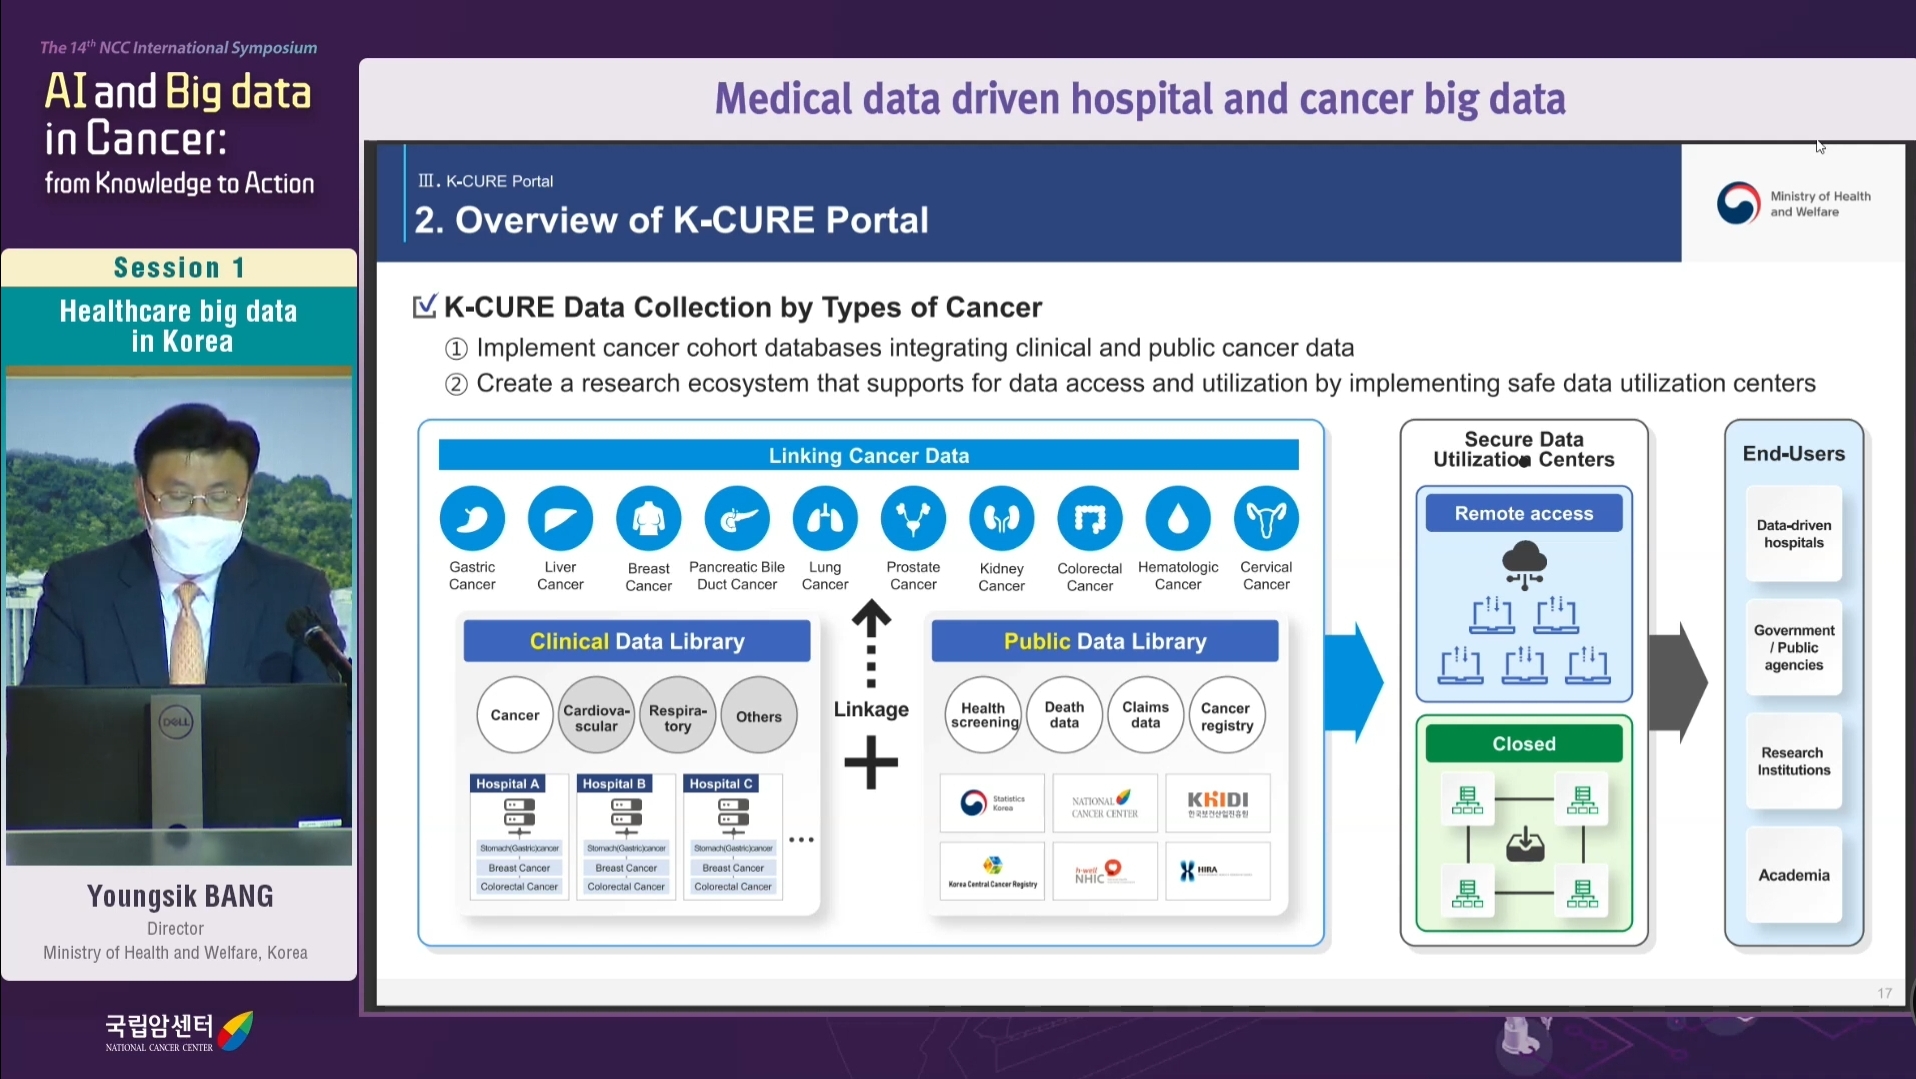Image resolution: width=1916 pixels, height=1079 pixels.
Task: Click the checkmark beside K-CURE Data Collection
Action: [x=424, y=306]
